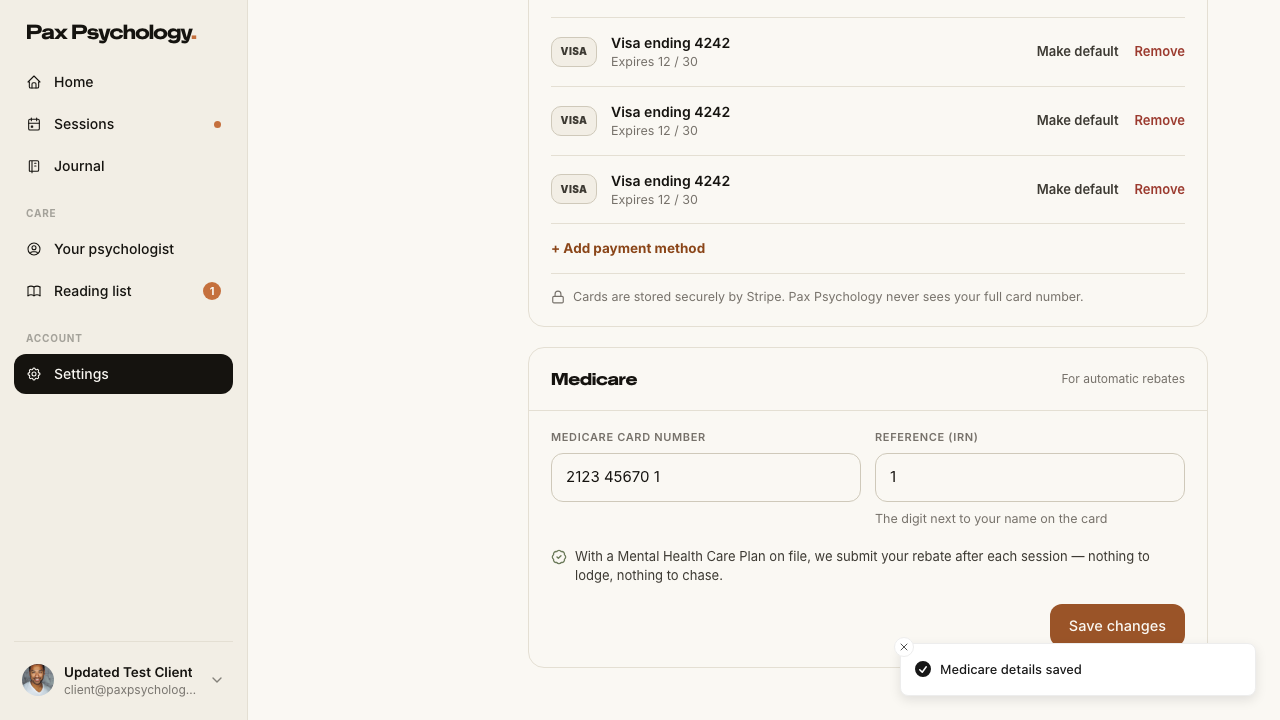Remove the first Visa ending 4242

click(1159, 51)
